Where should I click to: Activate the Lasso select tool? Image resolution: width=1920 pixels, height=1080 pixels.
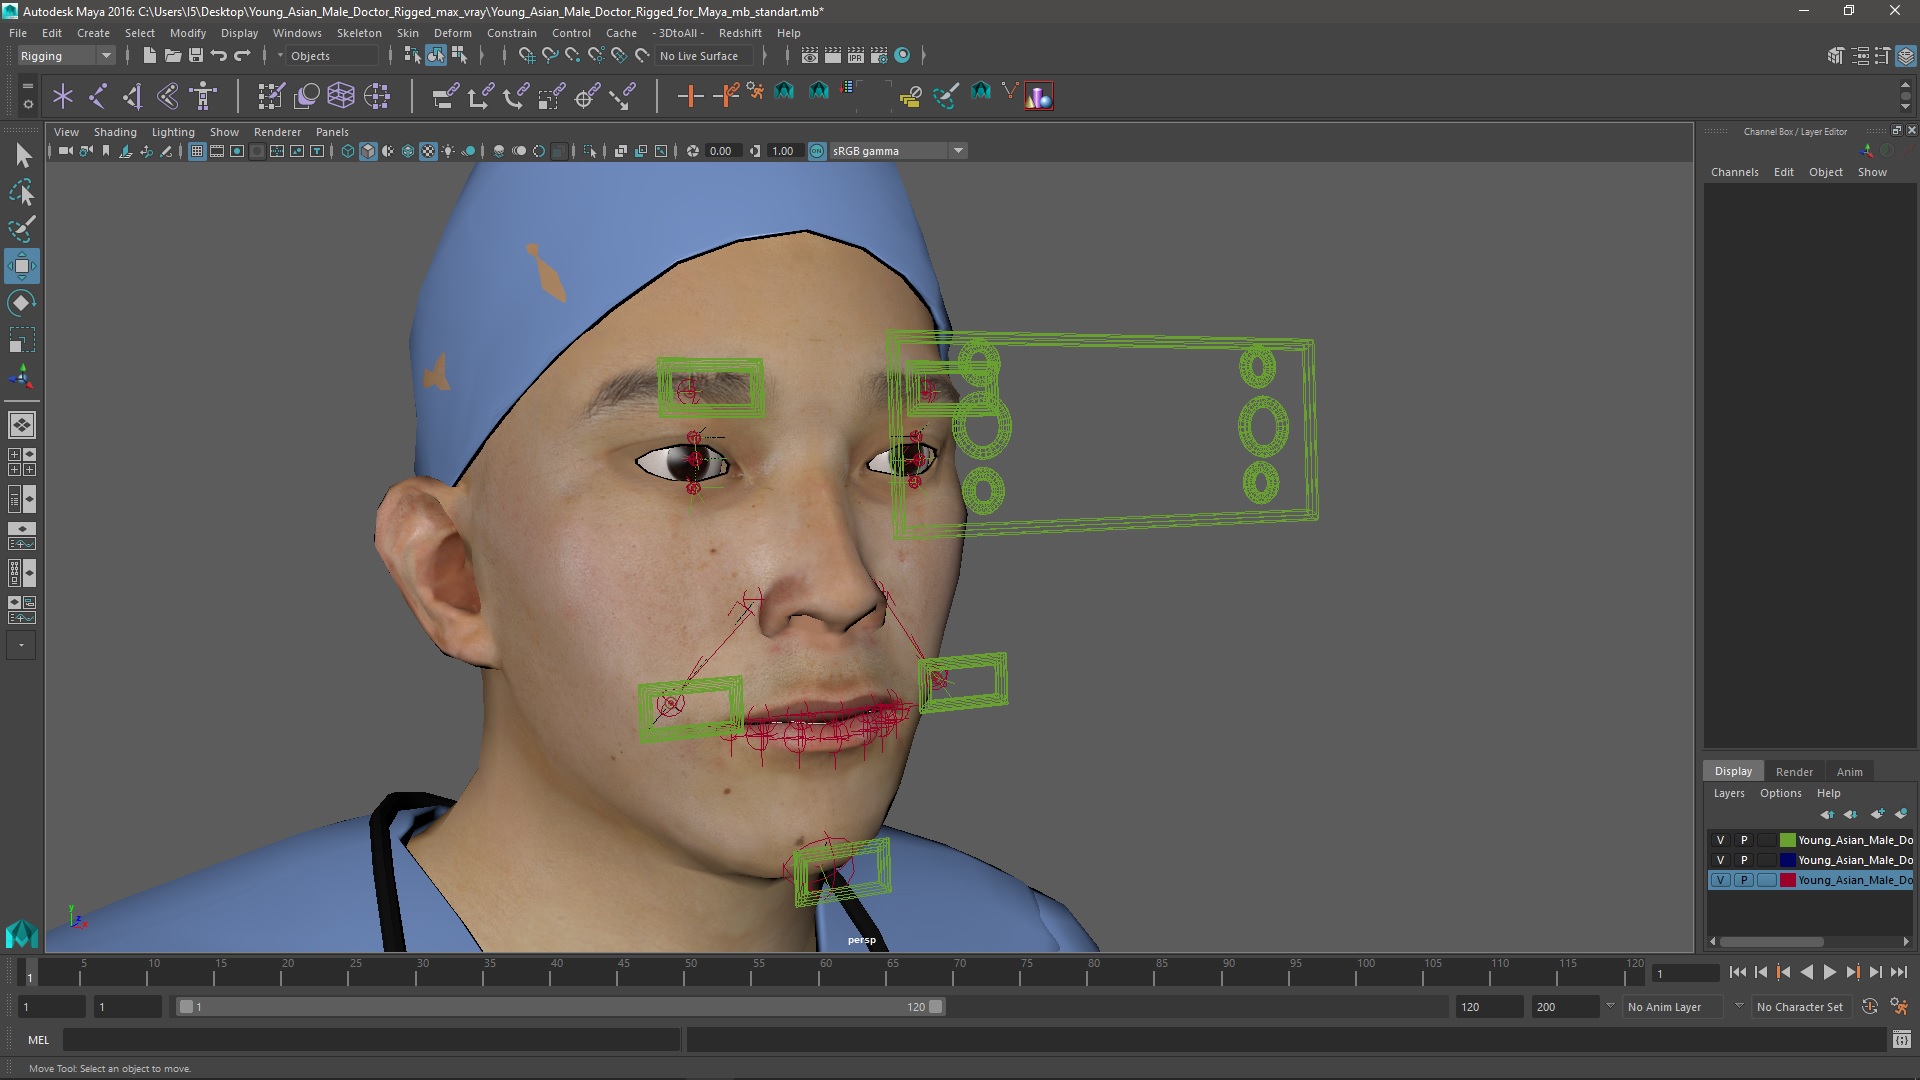pyautogui.click(x=22, y=192)
